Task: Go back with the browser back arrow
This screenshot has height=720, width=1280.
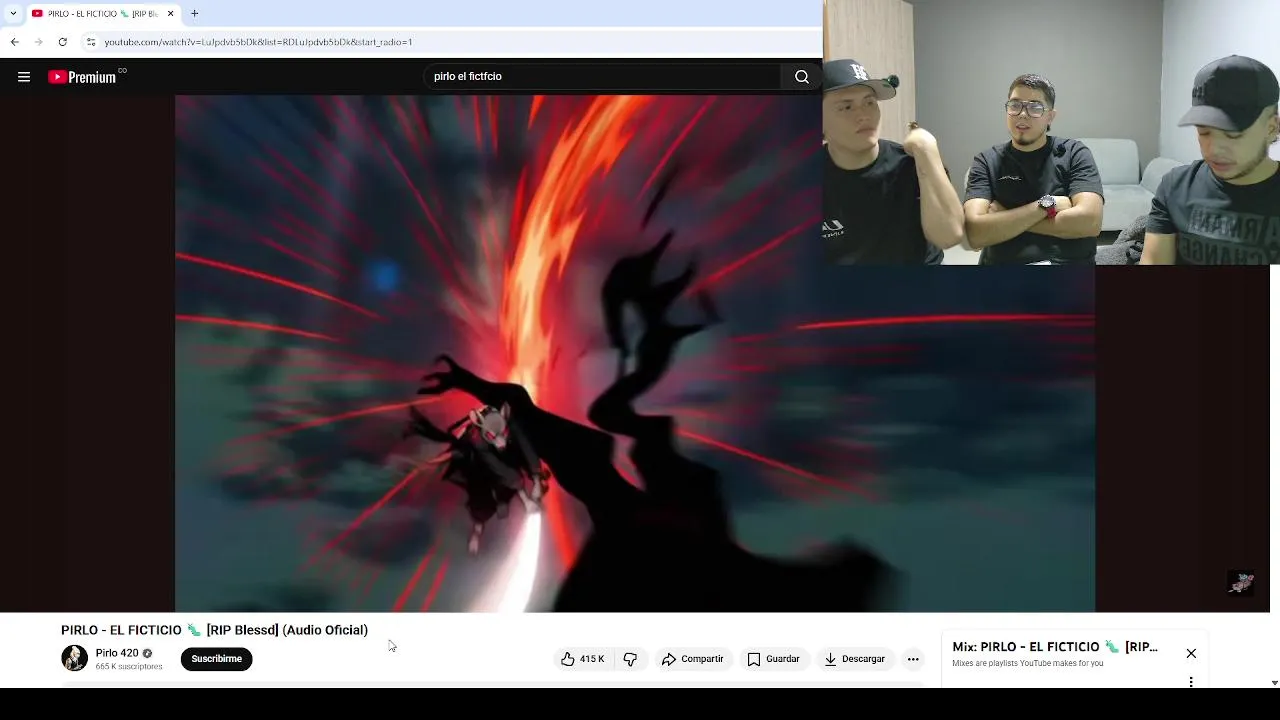Action: pos(14,42)
